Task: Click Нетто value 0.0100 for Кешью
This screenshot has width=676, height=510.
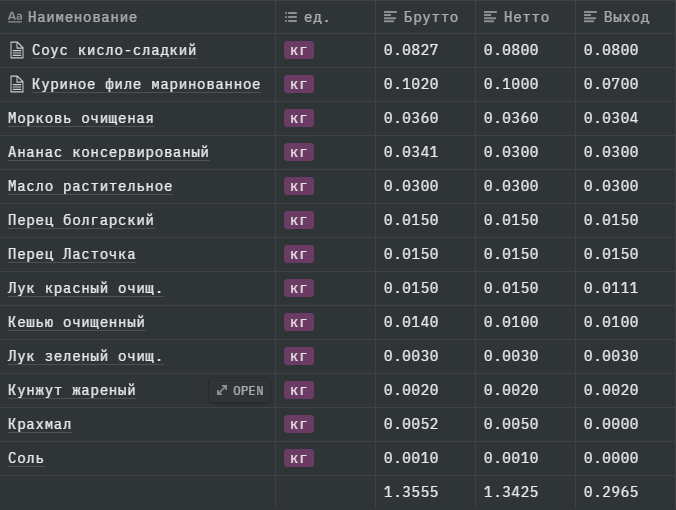Action: [511, 322]
